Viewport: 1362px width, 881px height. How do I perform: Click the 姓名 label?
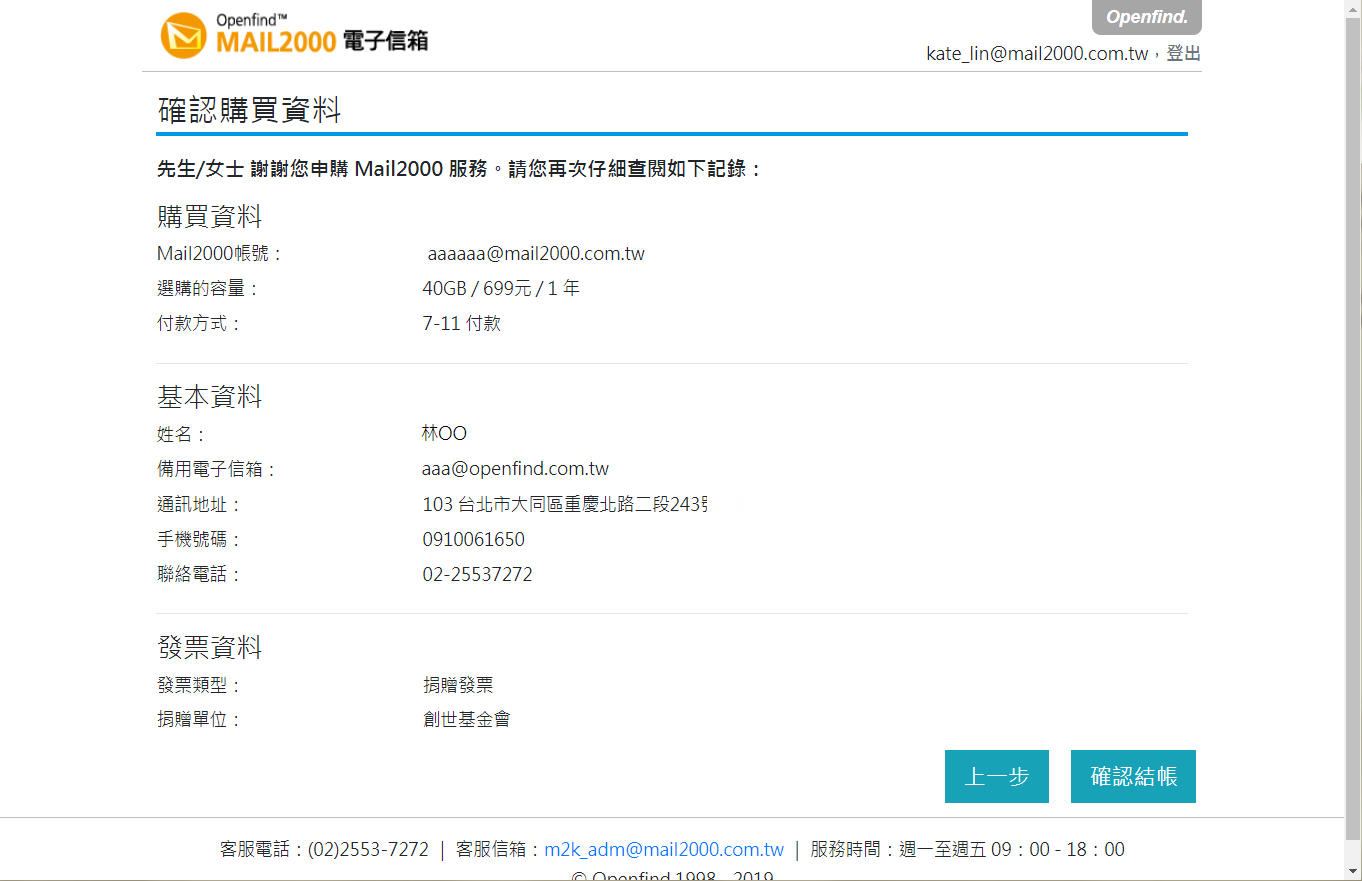point(181,435)
